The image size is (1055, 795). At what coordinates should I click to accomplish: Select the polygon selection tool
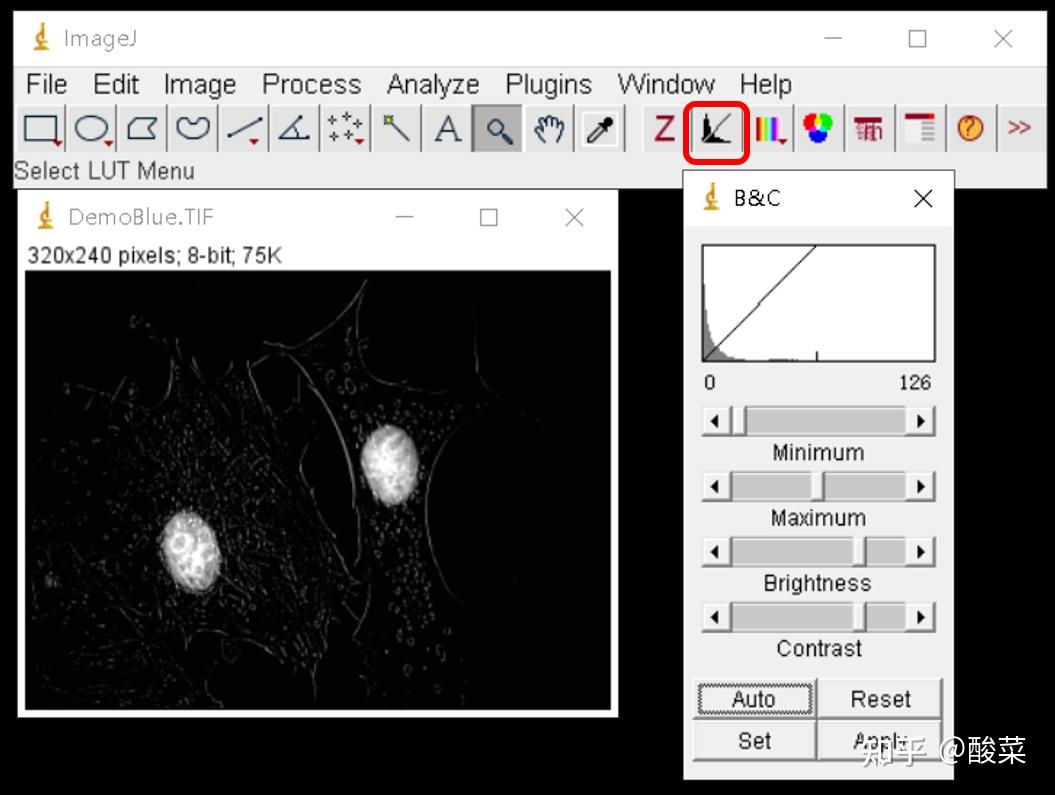click(140, 128)
